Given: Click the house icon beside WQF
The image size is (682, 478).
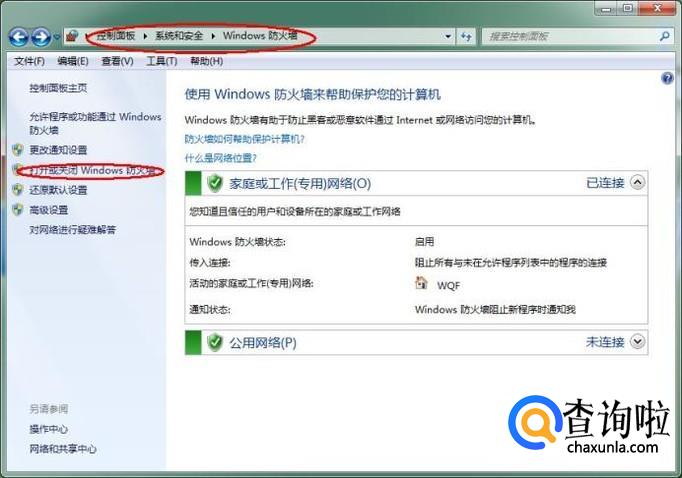Looking at the screenshot, I should coord(421,283).
